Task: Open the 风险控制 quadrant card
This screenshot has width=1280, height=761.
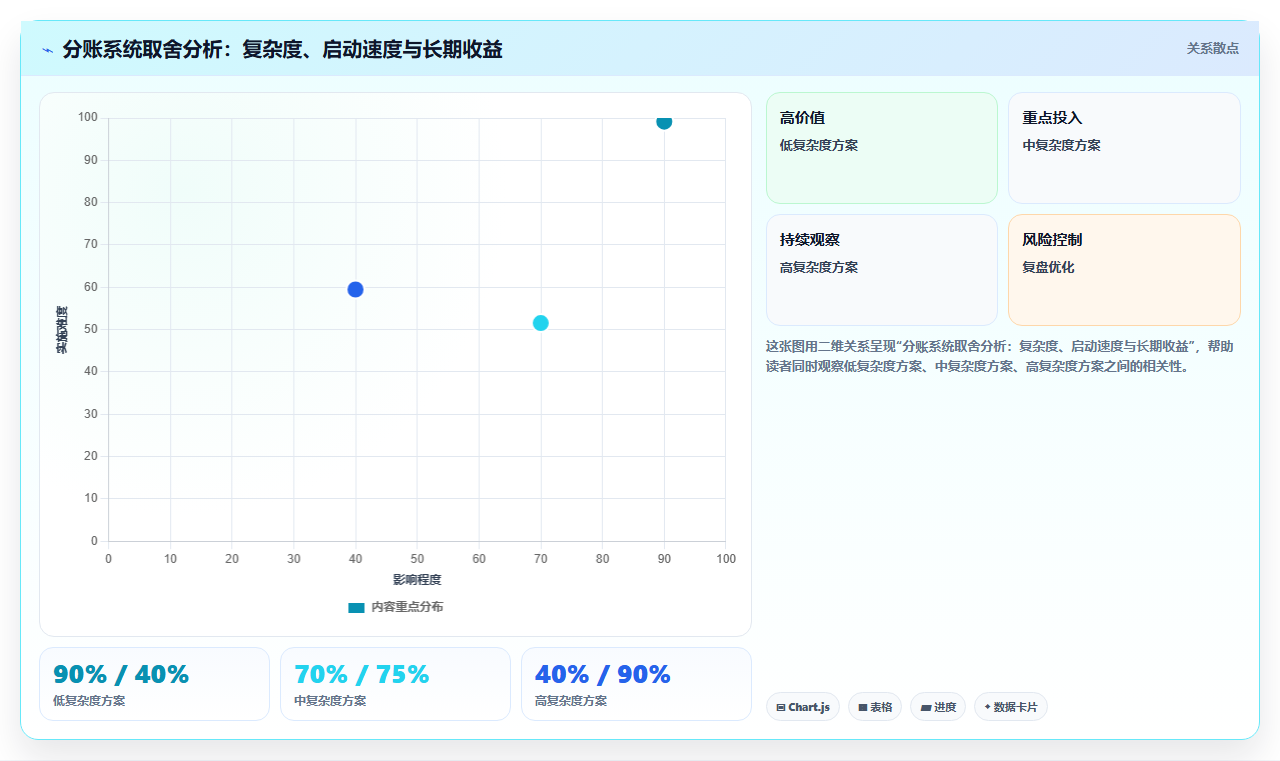Action: 1124,270
